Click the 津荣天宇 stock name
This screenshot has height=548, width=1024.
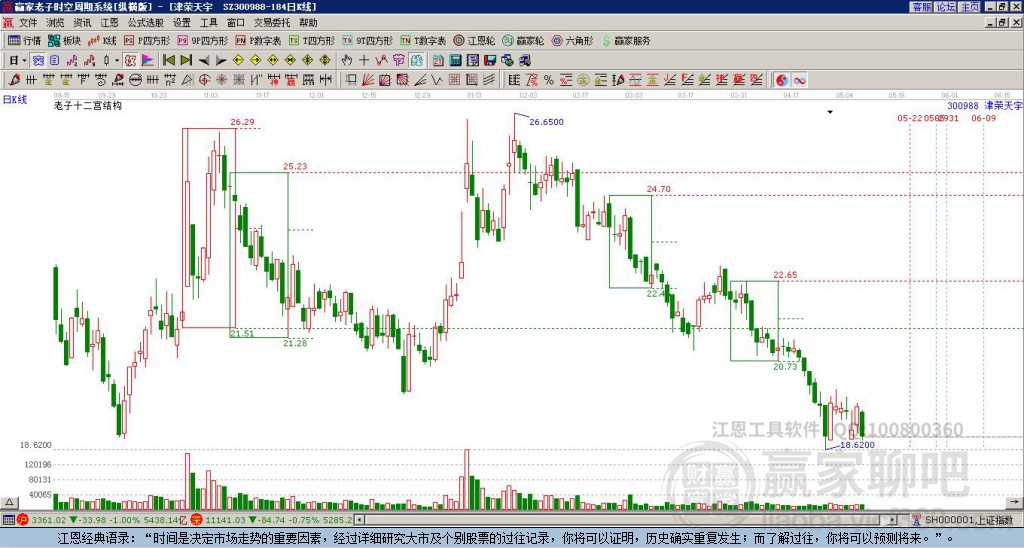(1003, 105)
